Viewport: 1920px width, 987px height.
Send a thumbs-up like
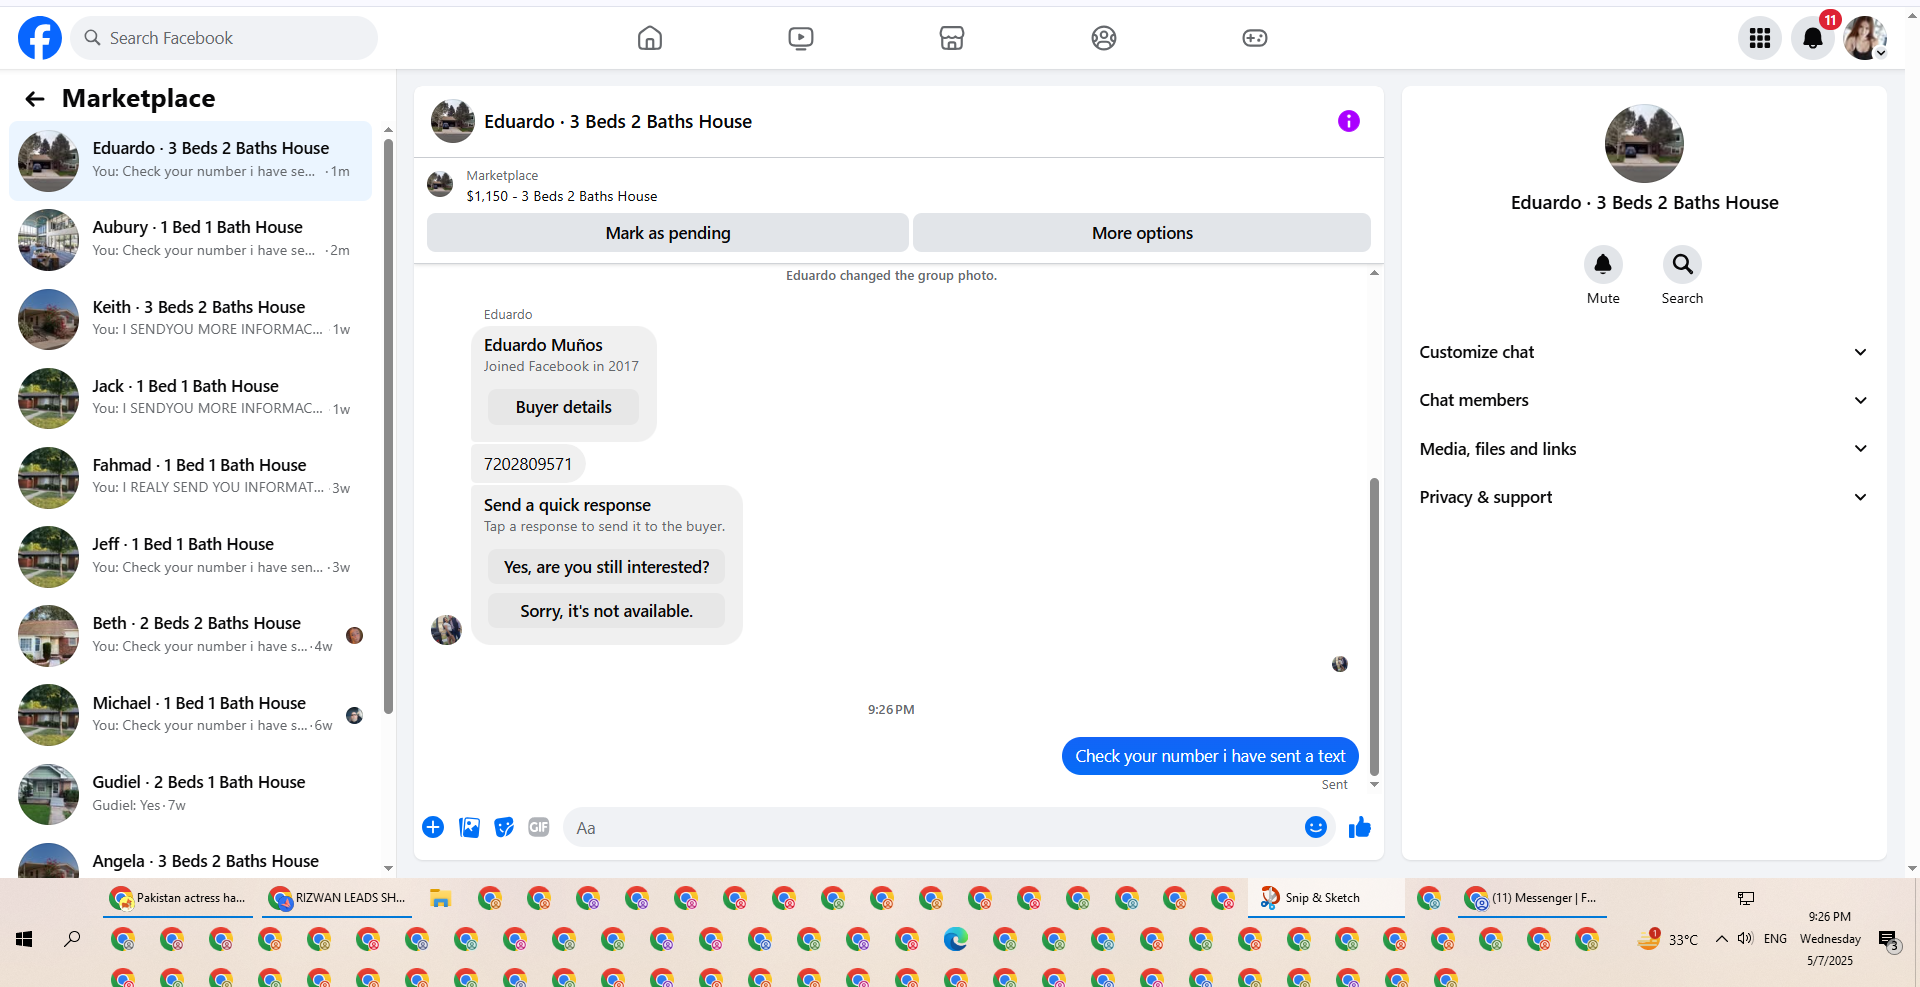pyautogui.click(x=1360, y=827)
